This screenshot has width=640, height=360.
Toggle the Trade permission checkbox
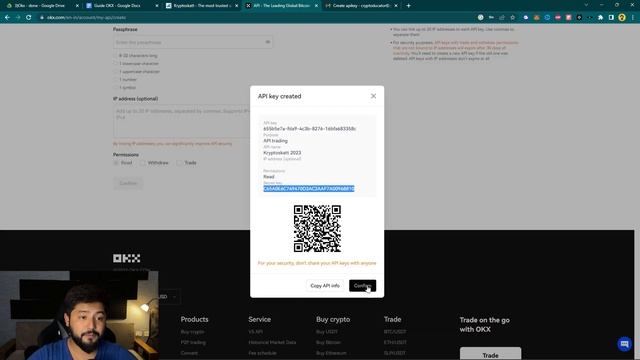click(179, 163)
